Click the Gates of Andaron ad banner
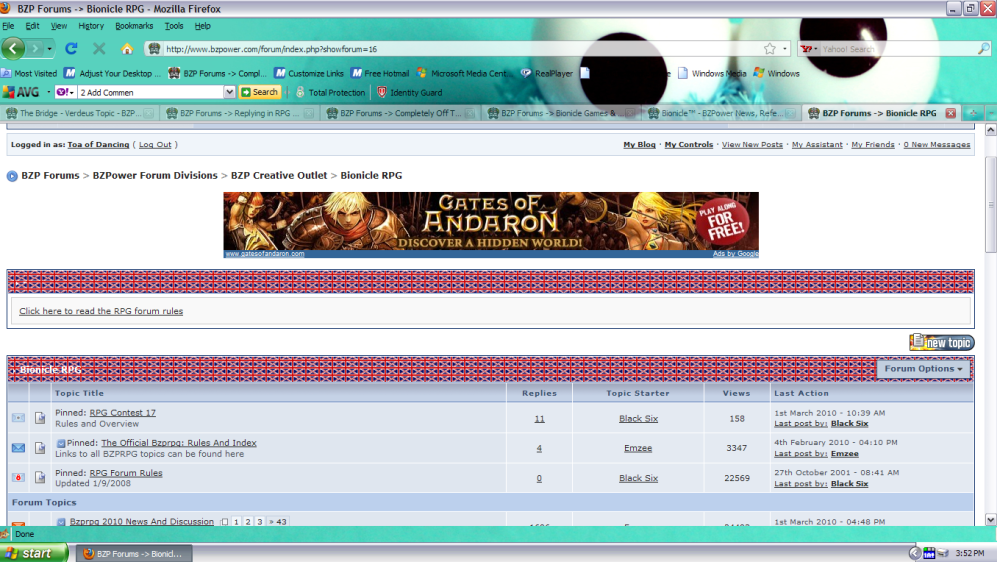Image resolution: width=997 pixels, height=562 pixels. [x=491, y=224]
